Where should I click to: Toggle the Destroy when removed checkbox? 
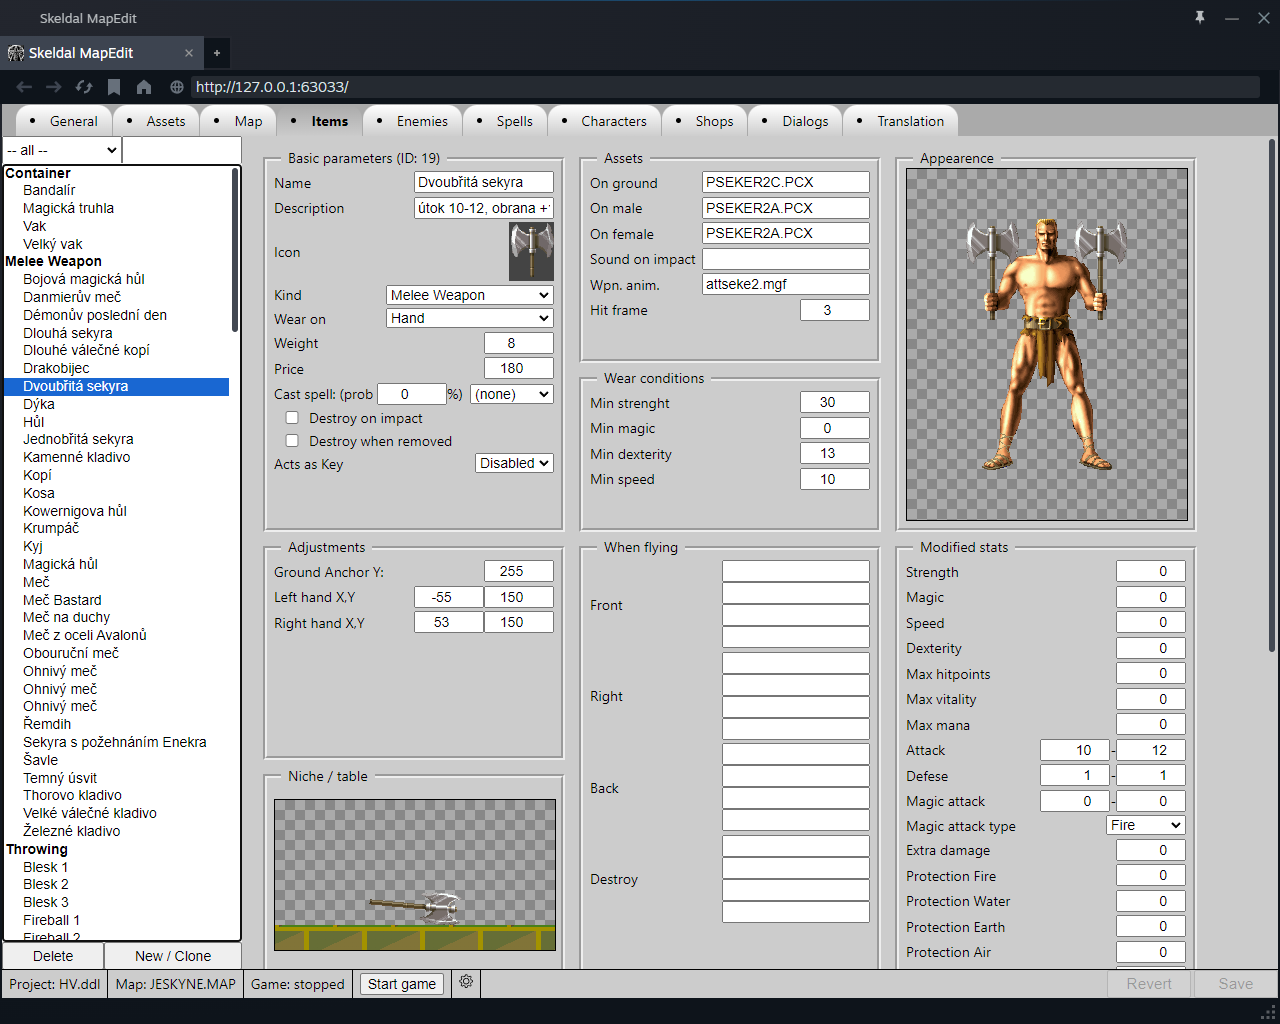[292, 441]
